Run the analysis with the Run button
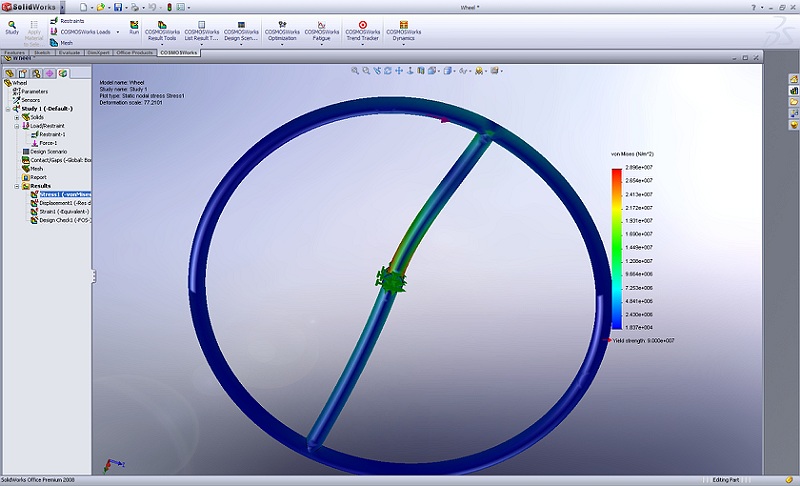This screenshot has height=486, width=800. (x=134, y=25)
